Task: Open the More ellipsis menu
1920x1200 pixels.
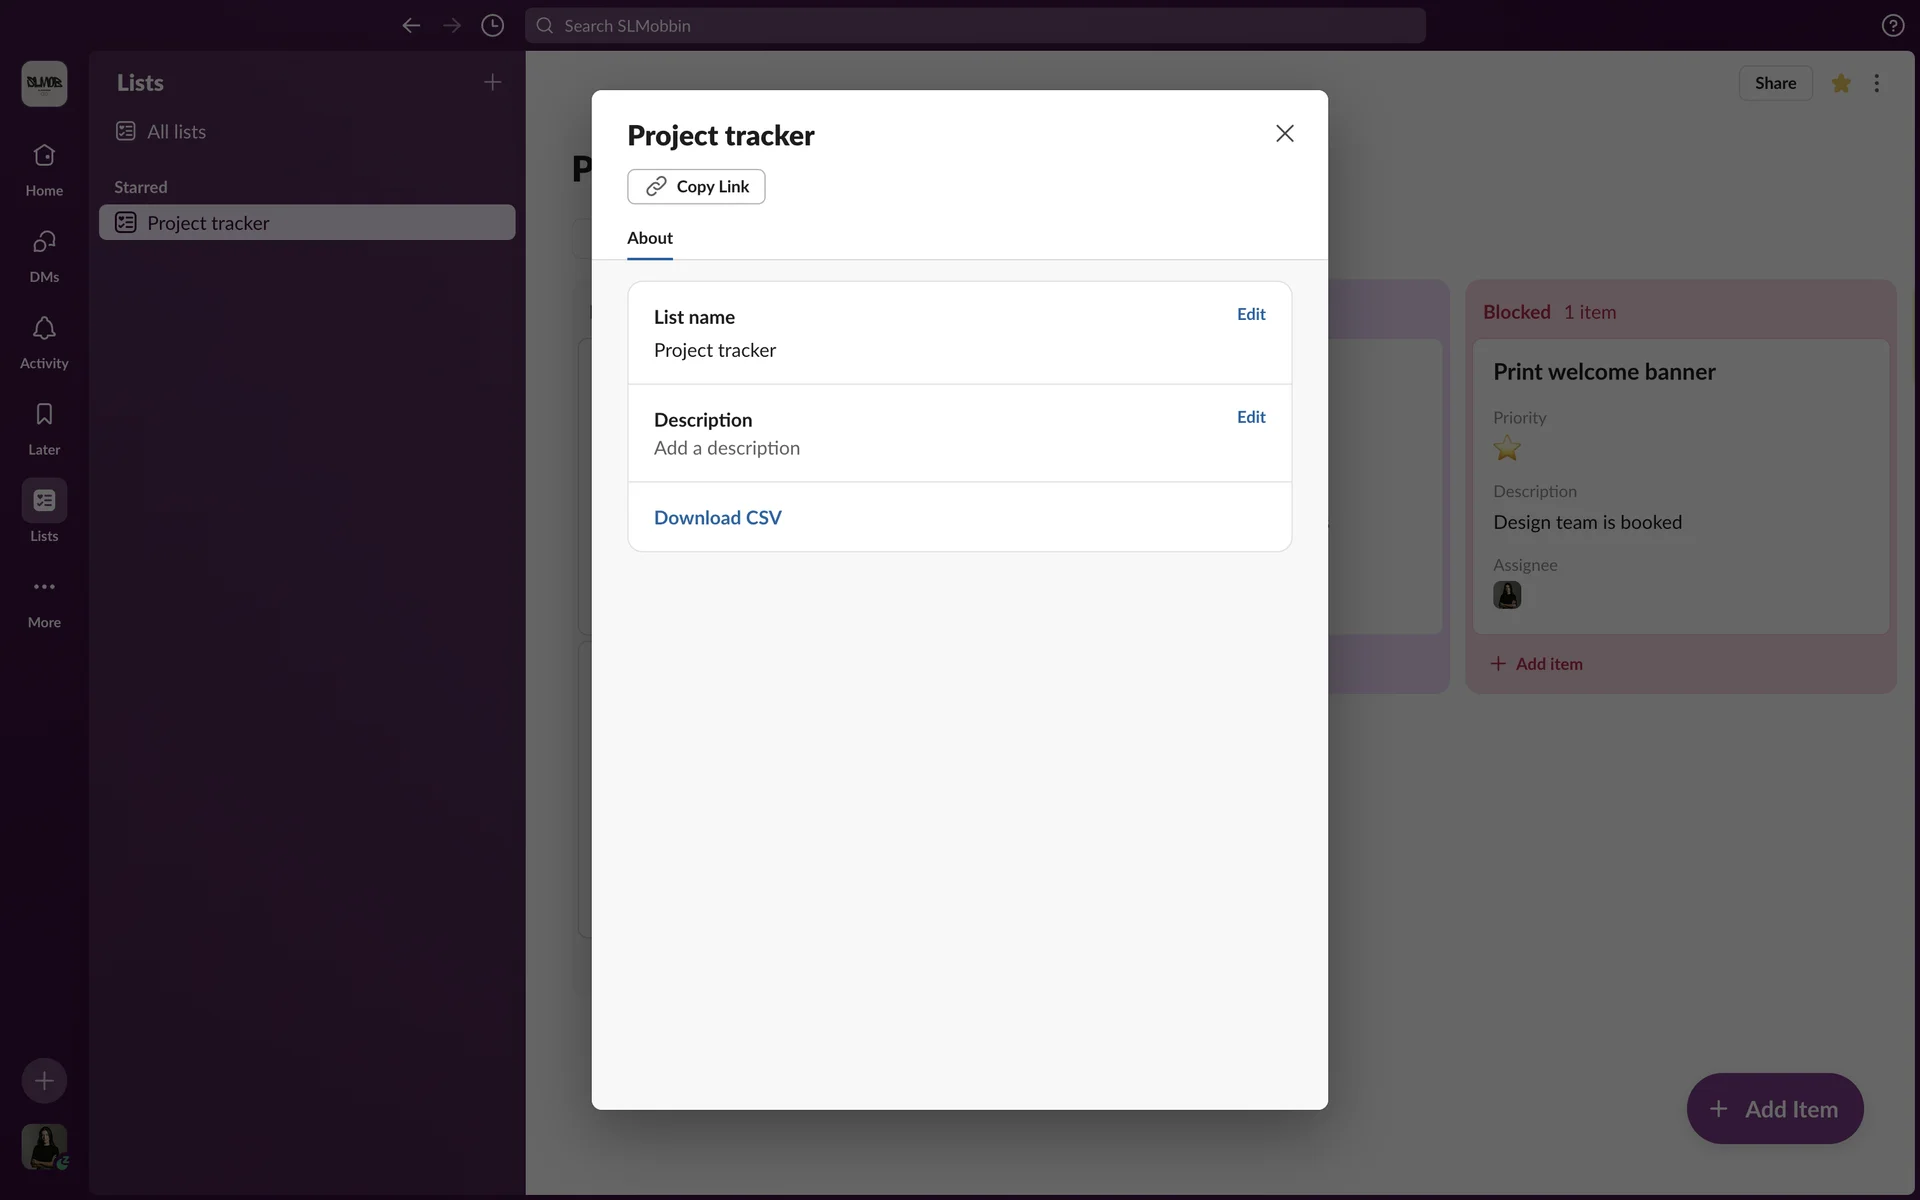Action: pos(44,587)
